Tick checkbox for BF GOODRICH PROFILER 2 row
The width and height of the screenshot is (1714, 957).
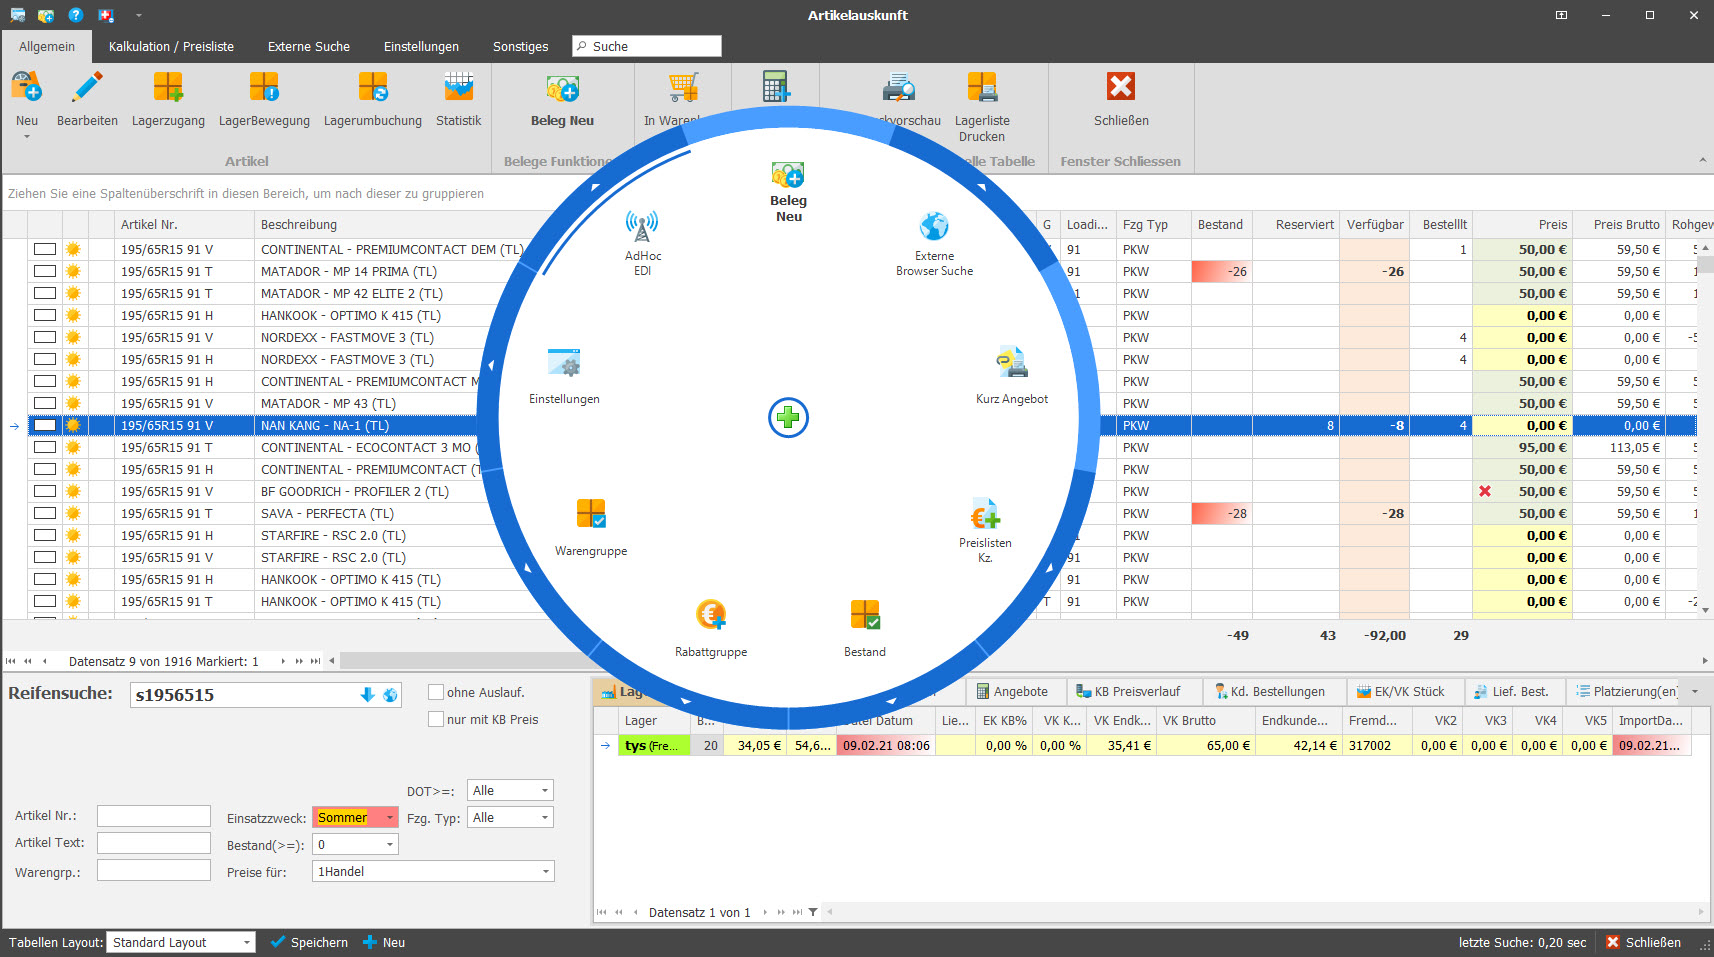[x=45, y=491]
